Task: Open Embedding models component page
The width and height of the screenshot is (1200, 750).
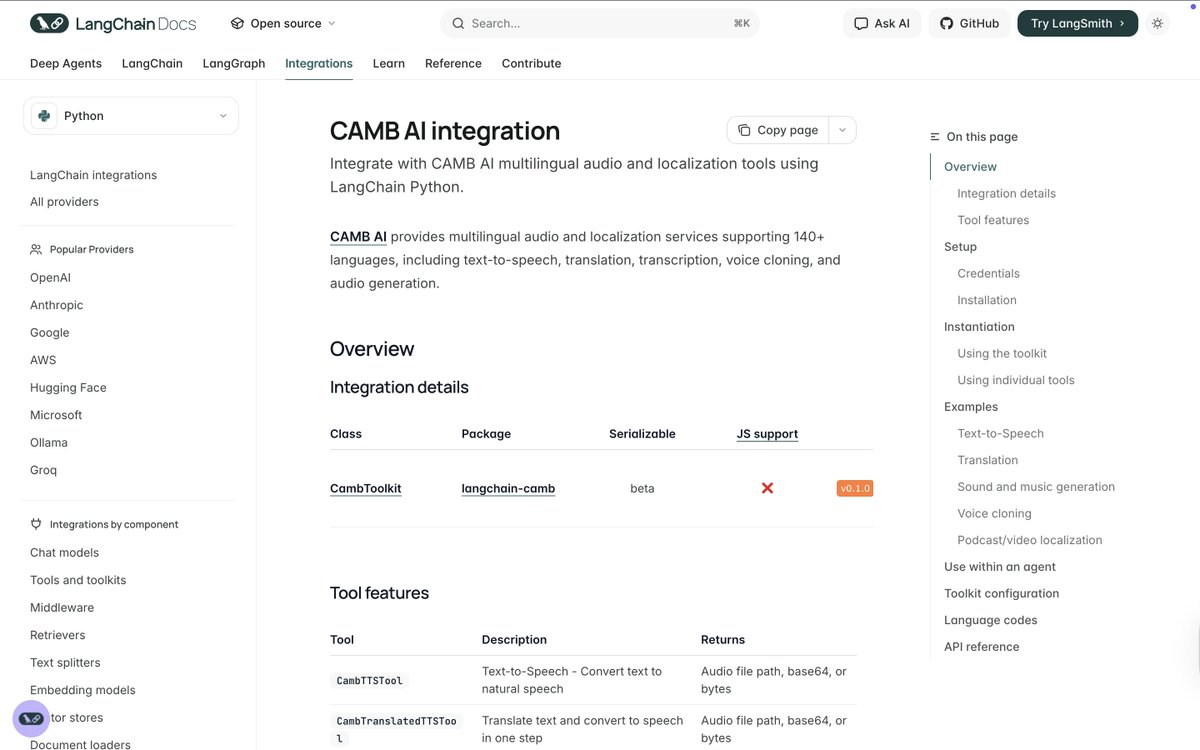Action: [x=83, y=690]
